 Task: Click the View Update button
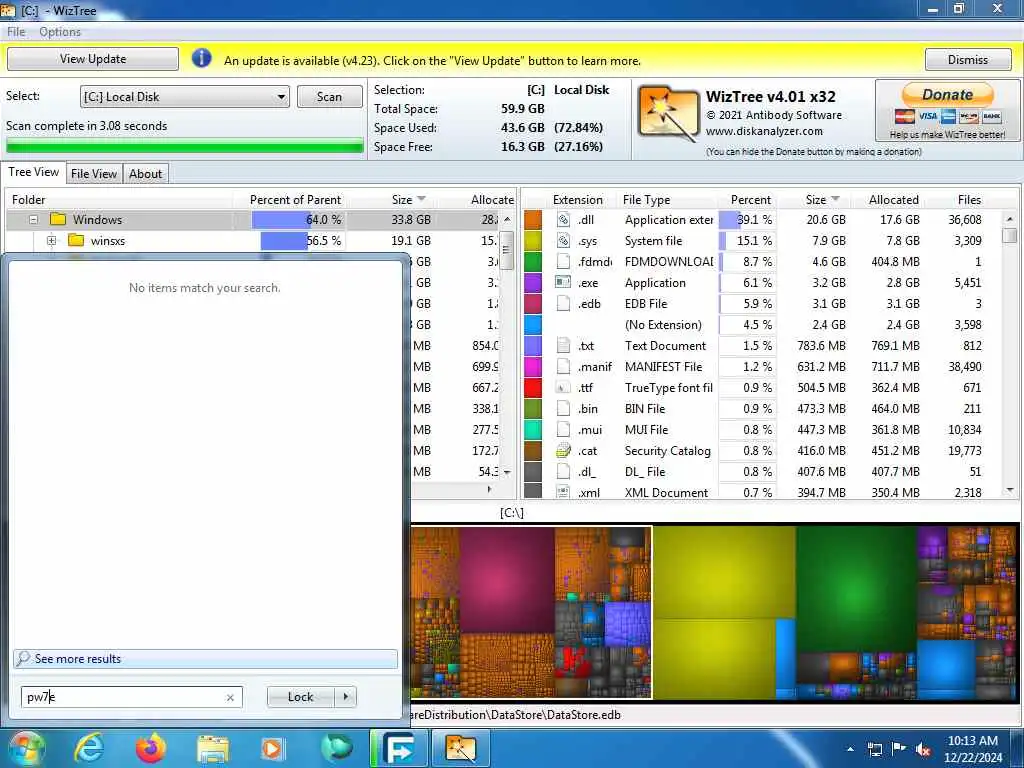click(x=93, y=59)
